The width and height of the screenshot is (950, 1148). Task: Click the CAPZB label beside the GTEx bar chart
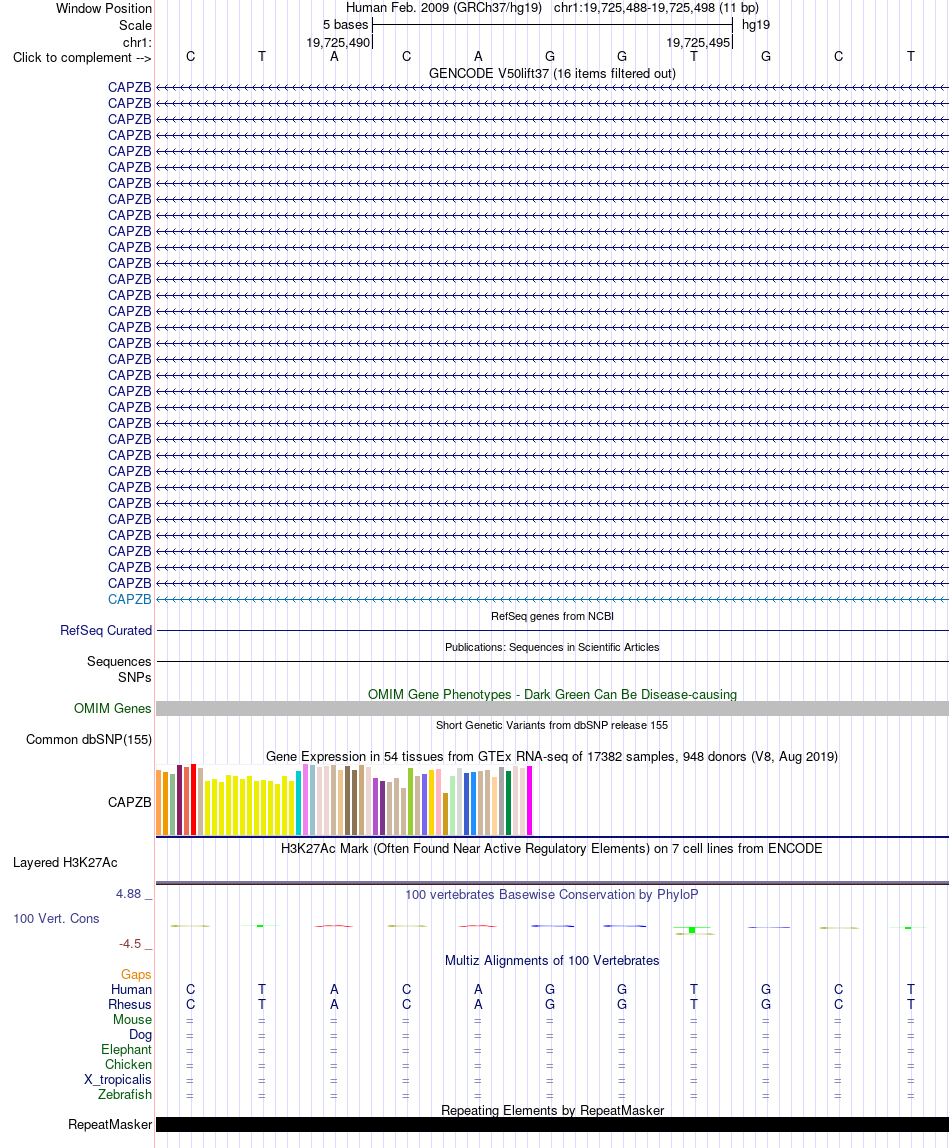[x=130, y=802]
